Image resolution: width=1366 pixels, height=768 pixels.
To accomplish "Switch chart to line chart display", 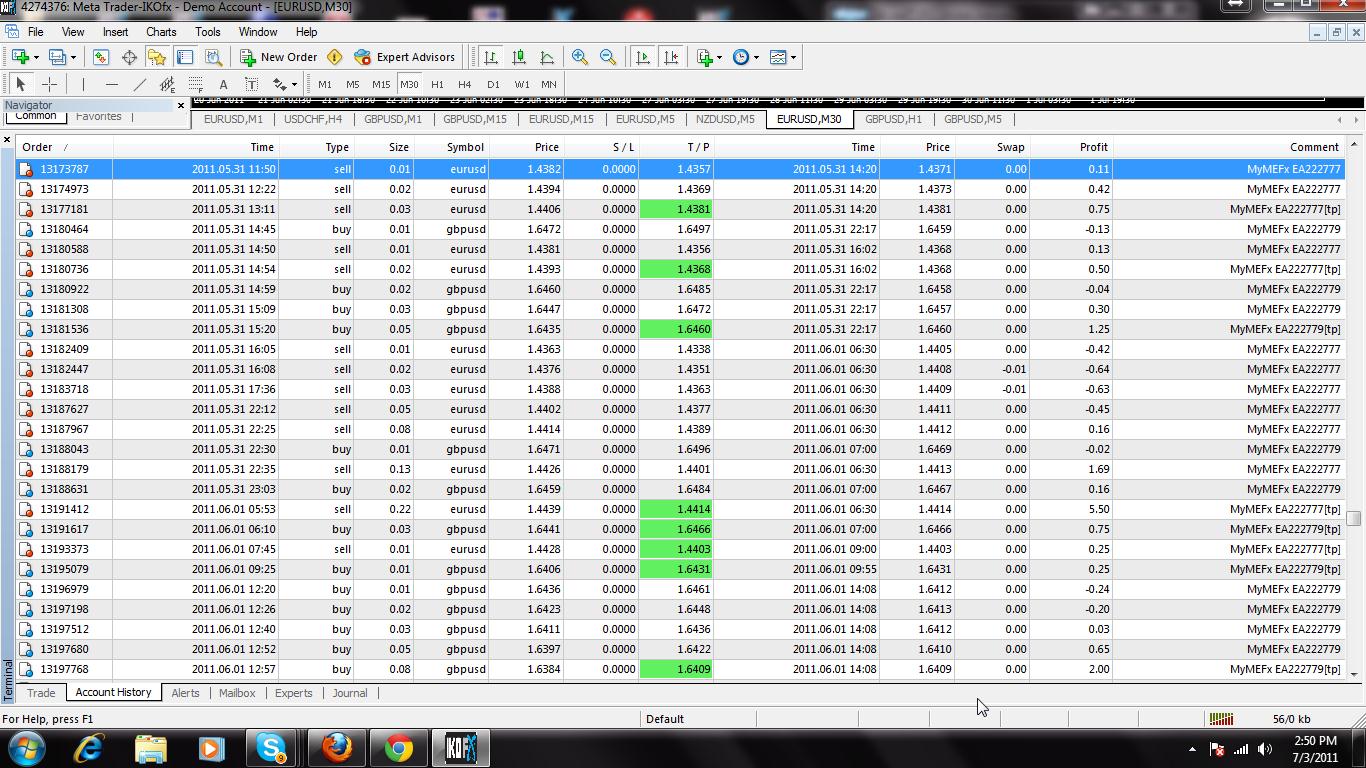I will [547, 57].
